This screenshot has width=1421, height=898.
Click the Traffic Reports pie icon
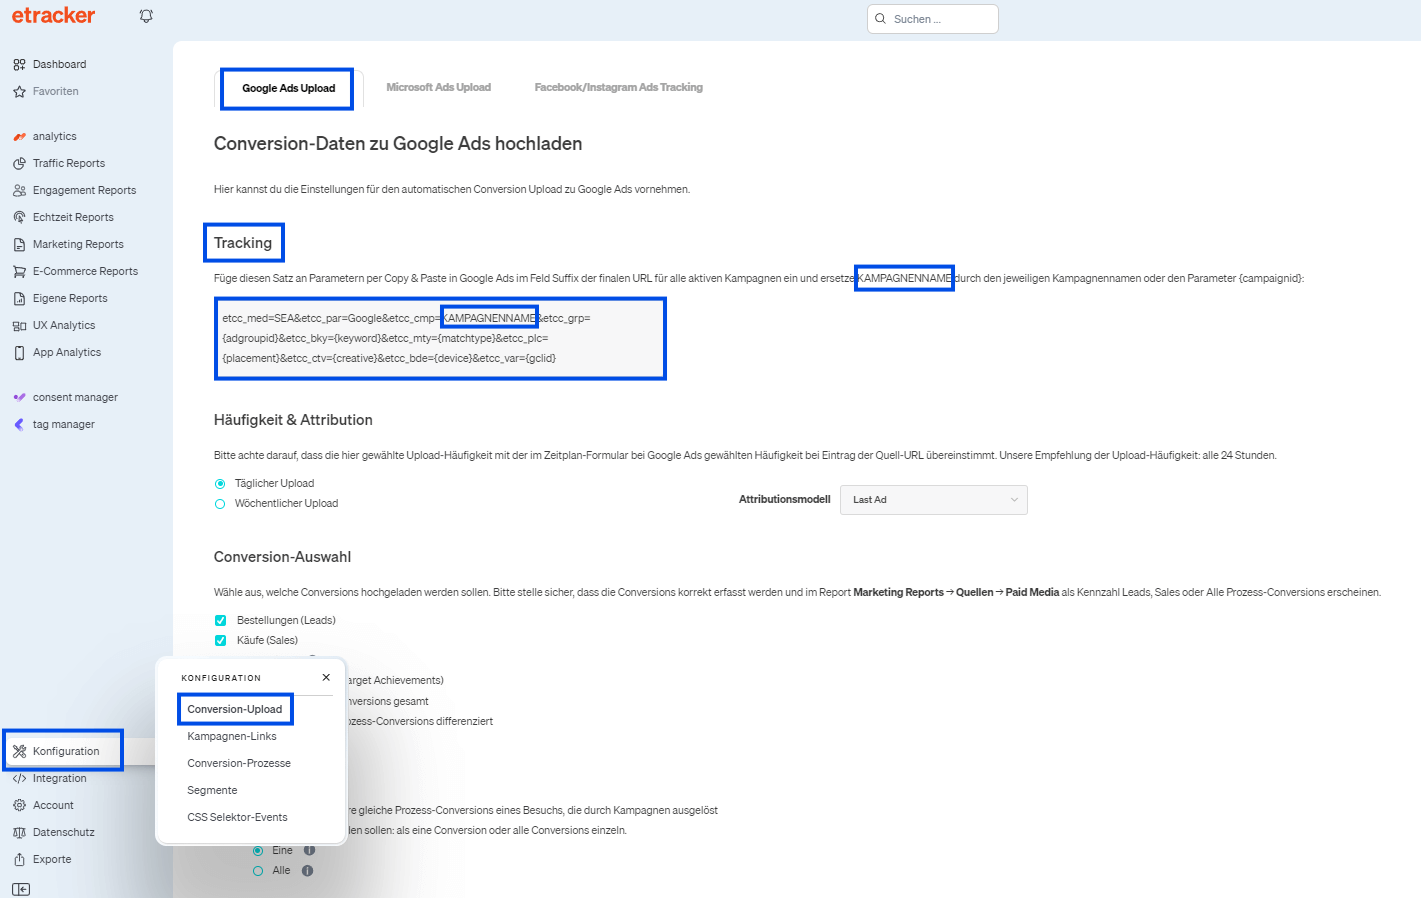[x=19, y=163]
